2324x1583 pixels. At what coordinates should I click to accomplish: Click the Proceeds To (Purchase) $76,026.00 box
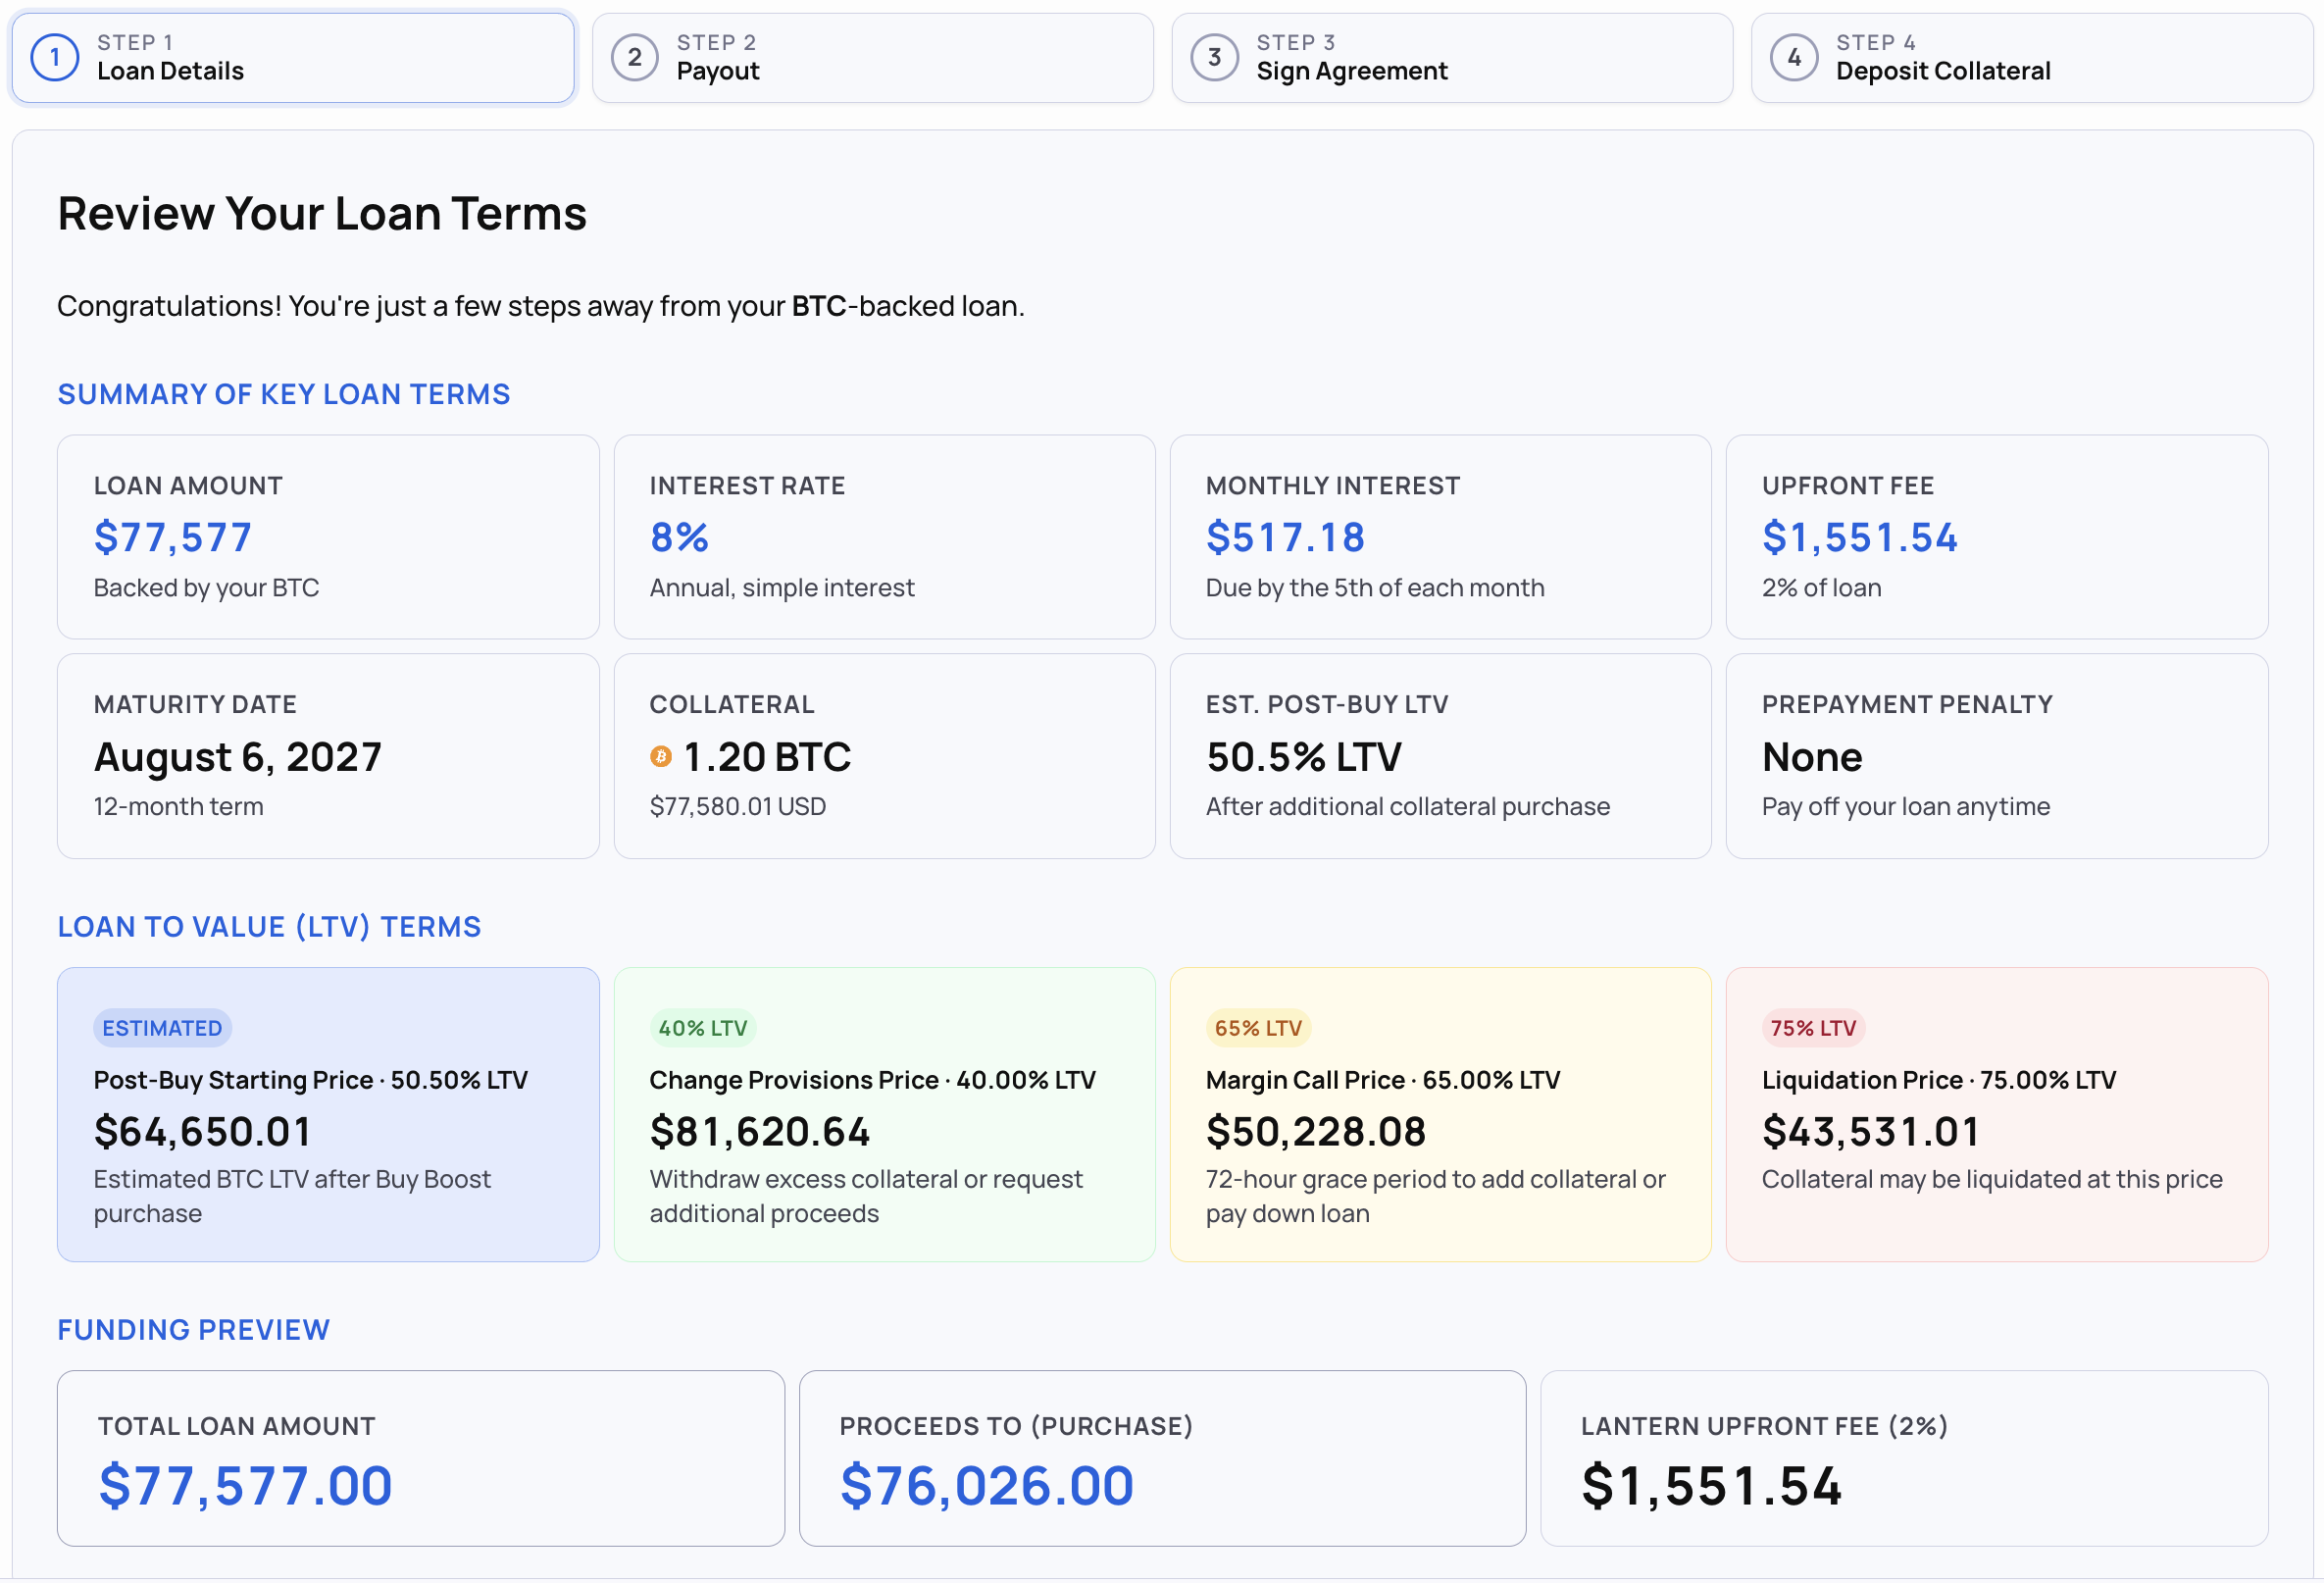point(1163,1459)
